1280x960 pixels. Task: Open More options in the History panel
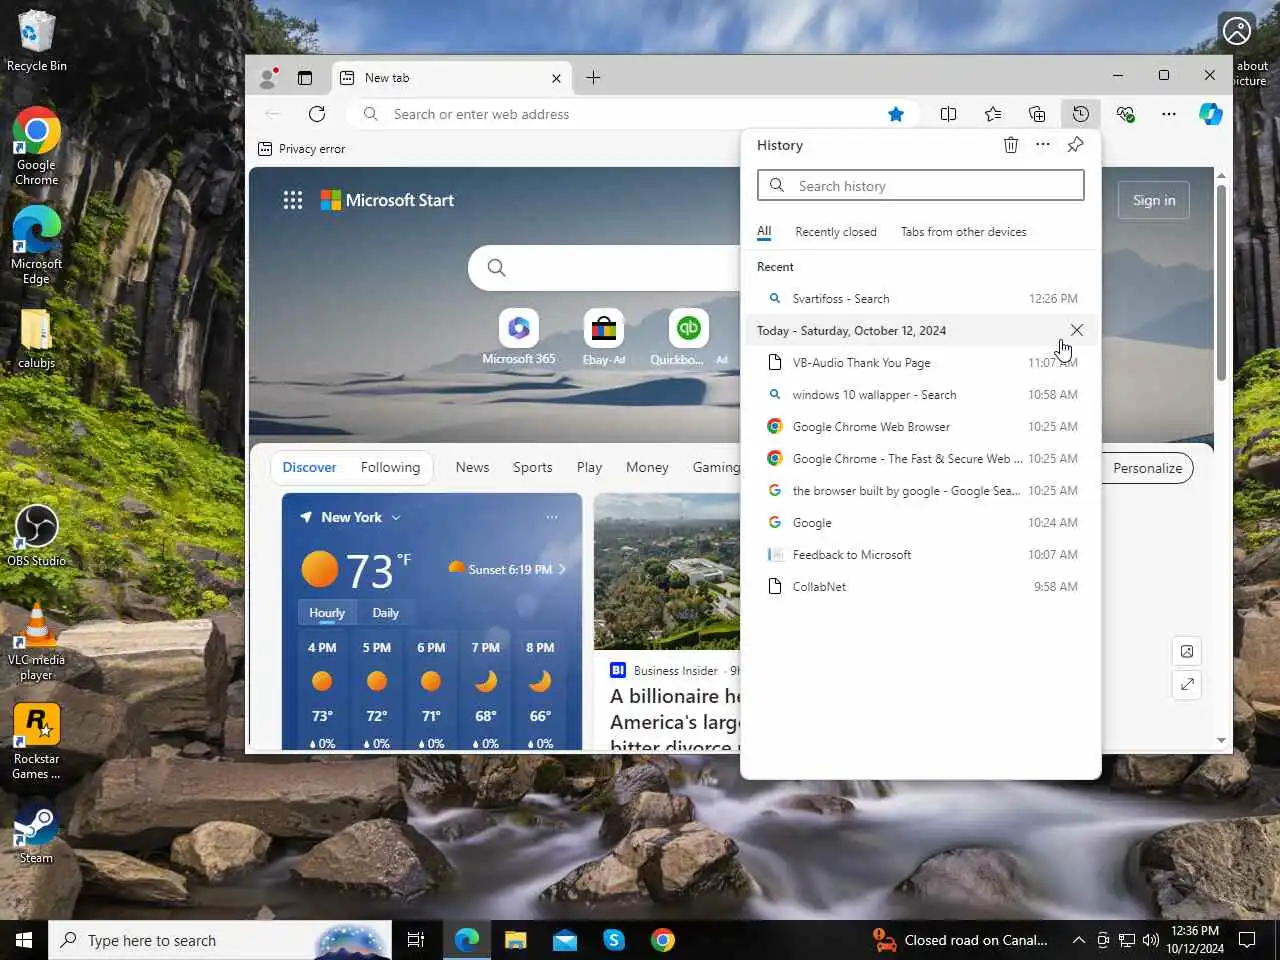[1043, 145]
